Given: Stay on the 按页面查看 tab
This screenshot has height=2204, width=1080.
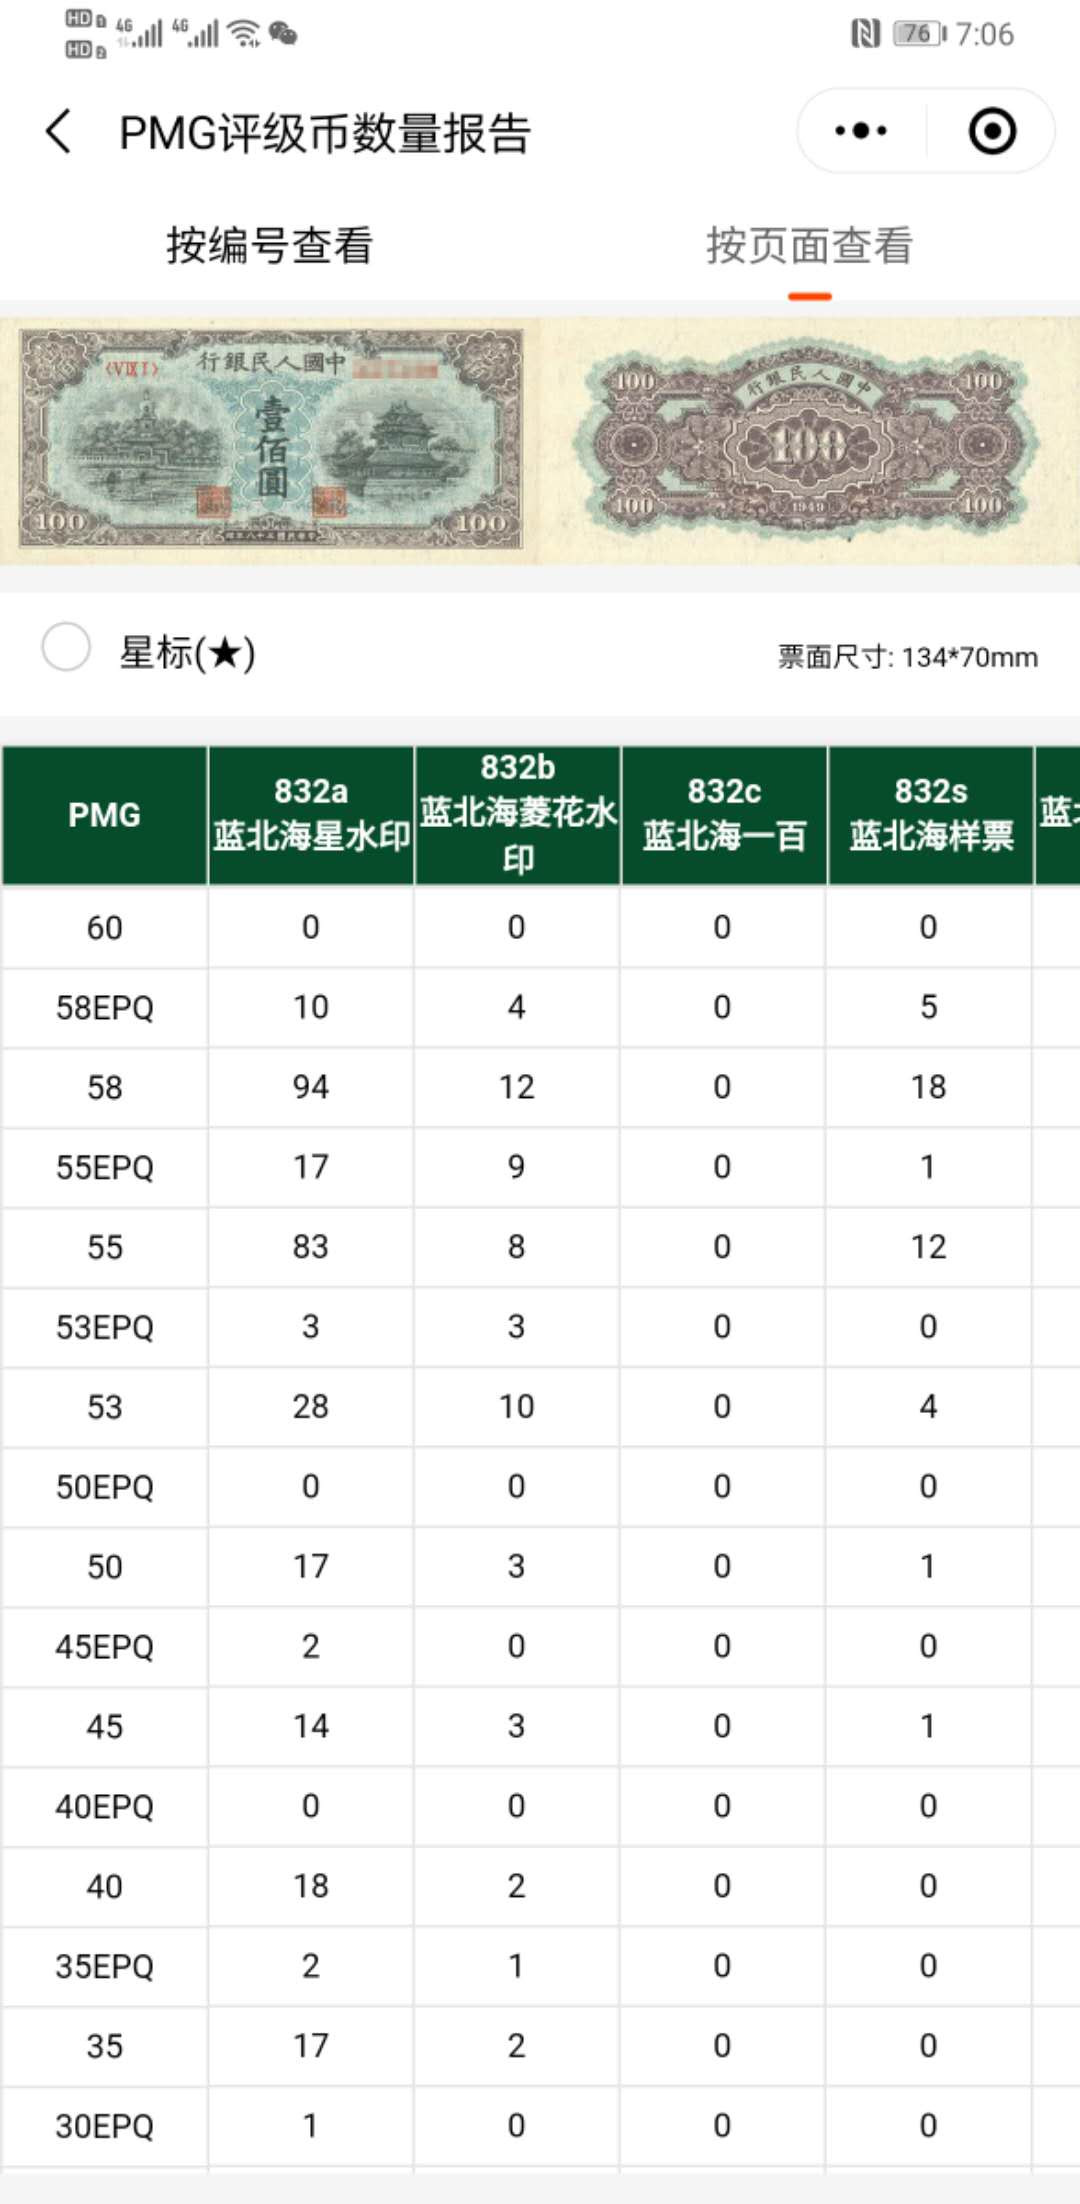Looking at the screenshot, I should pyautogui.click(x=810, y=248).
